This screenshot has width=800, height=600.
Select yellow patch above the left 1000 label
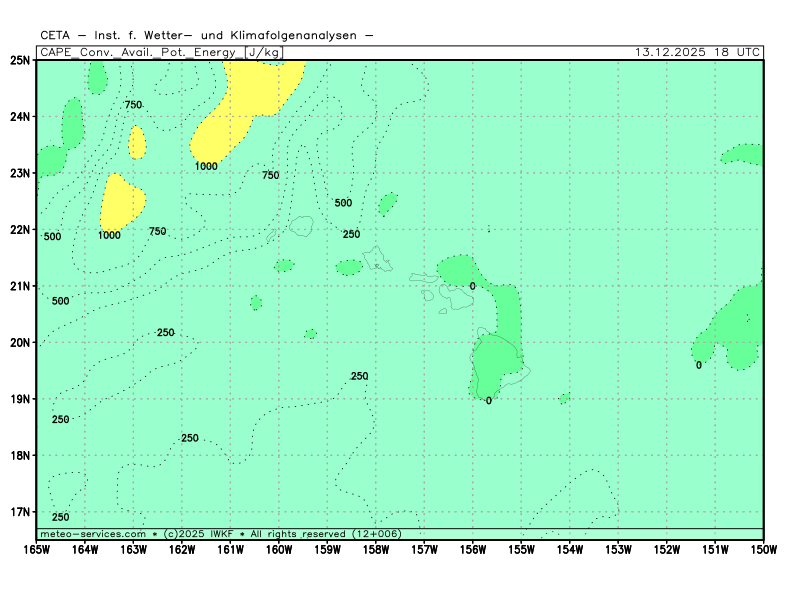(x=121, y=202)
